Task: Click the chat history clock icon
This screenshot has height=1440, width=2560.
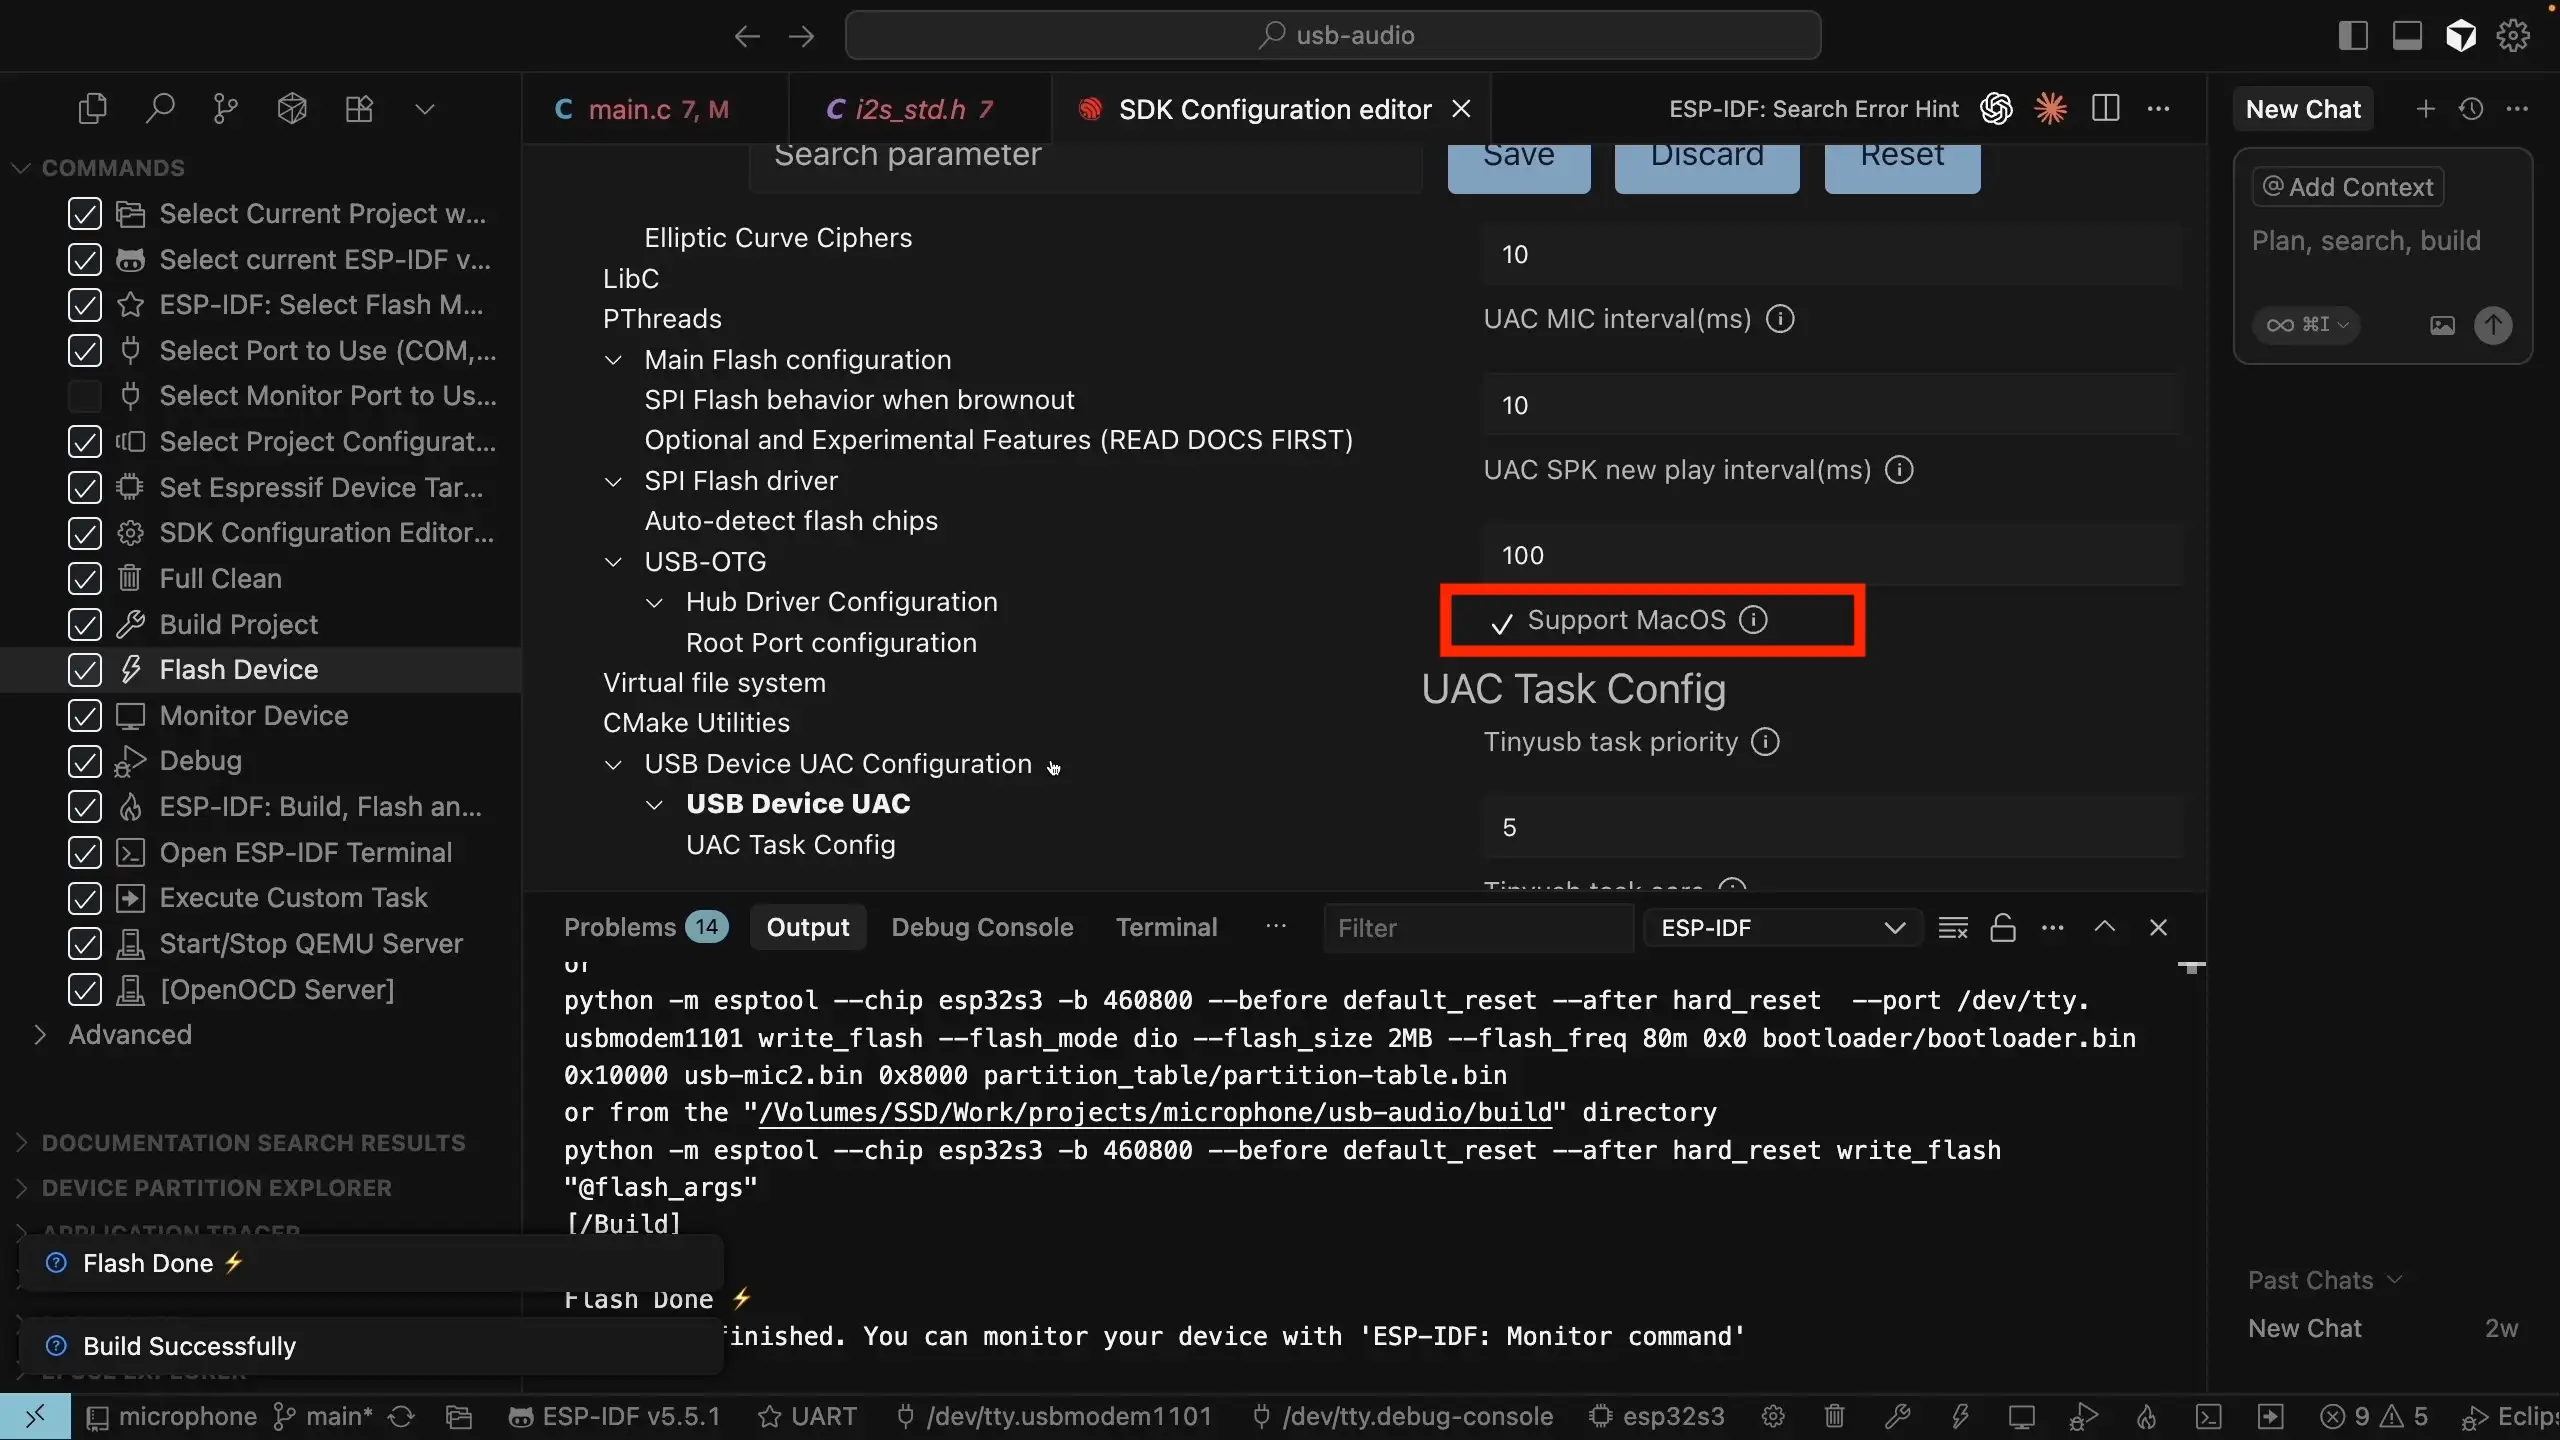Action: click(2471, 108)
